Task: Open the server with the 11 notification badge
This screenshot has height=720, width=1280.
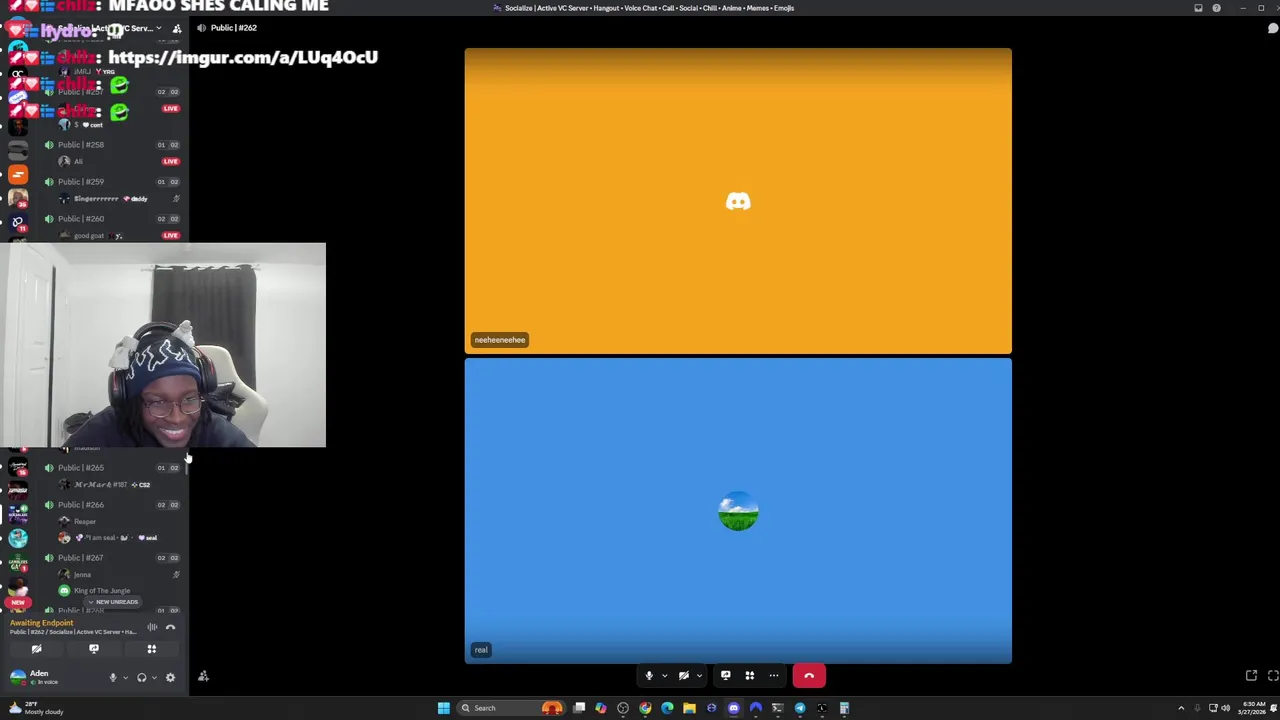Action: click(18, 223)
